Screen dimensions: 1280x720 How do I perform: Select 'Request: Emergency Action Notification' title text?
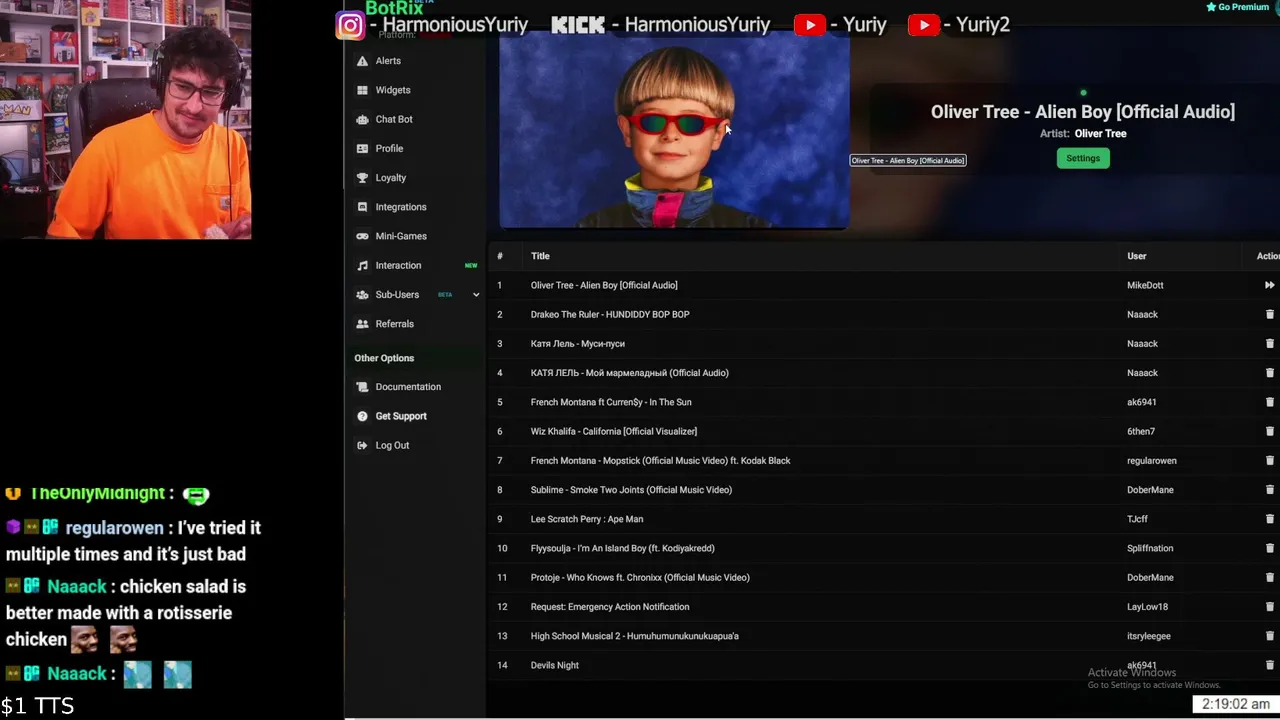[x=610, y=607]
